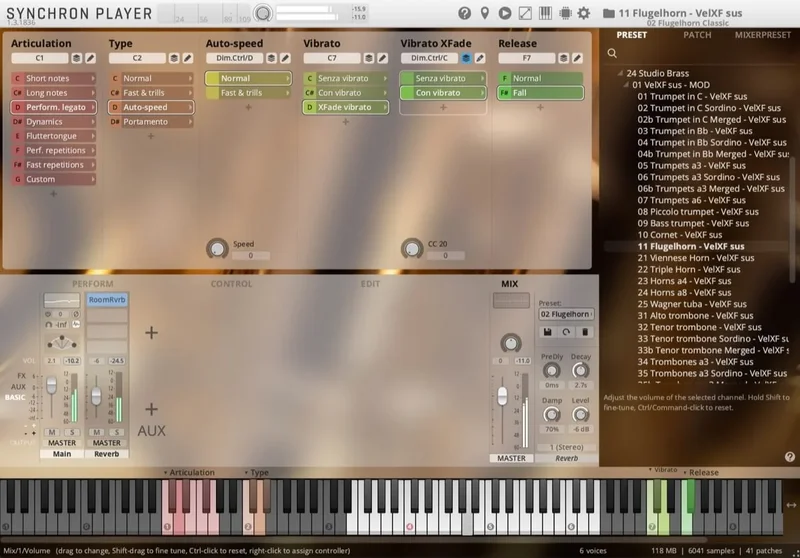This screenshot has height=558, width=800.
Task: Open the Type keyswitch dropdown above keyboard
Action: tap(256, 472)
